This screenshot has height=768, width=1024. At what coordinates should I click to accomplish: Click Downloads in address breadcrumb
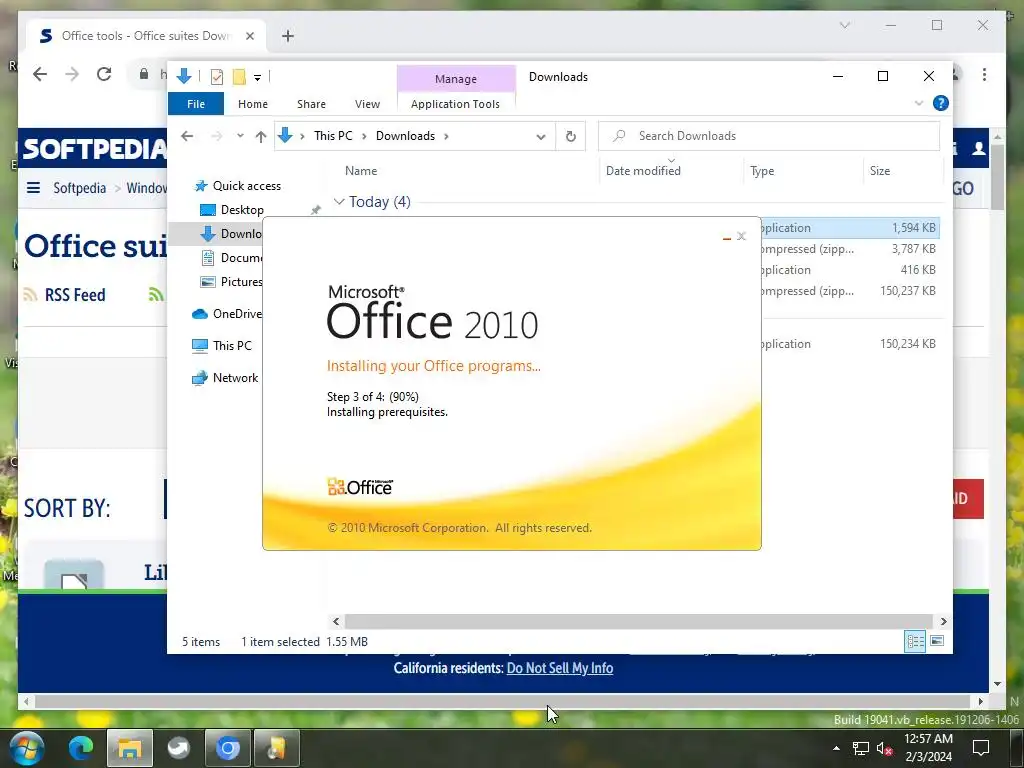(x=405, y=136)
